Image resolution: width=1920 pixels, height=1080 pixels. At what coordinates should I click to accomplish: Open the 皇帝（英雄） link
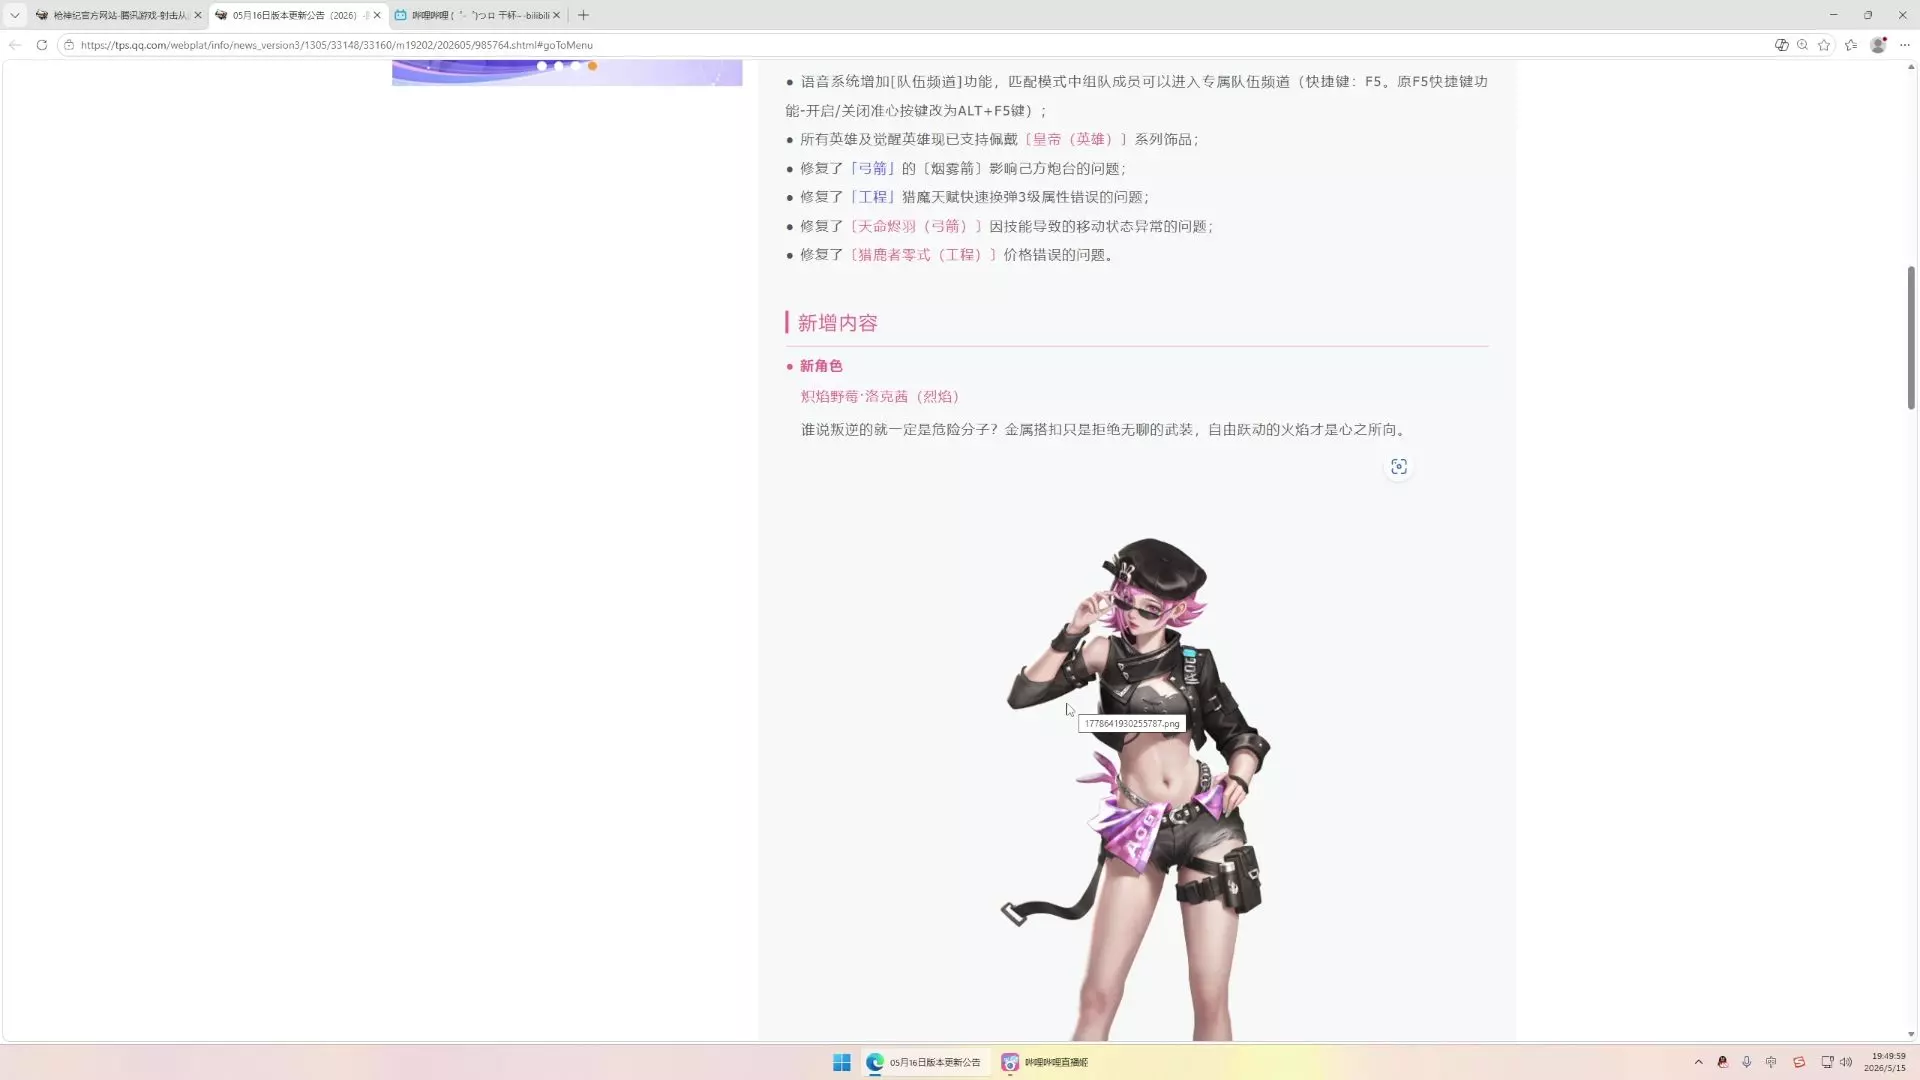pos(1076,140)
